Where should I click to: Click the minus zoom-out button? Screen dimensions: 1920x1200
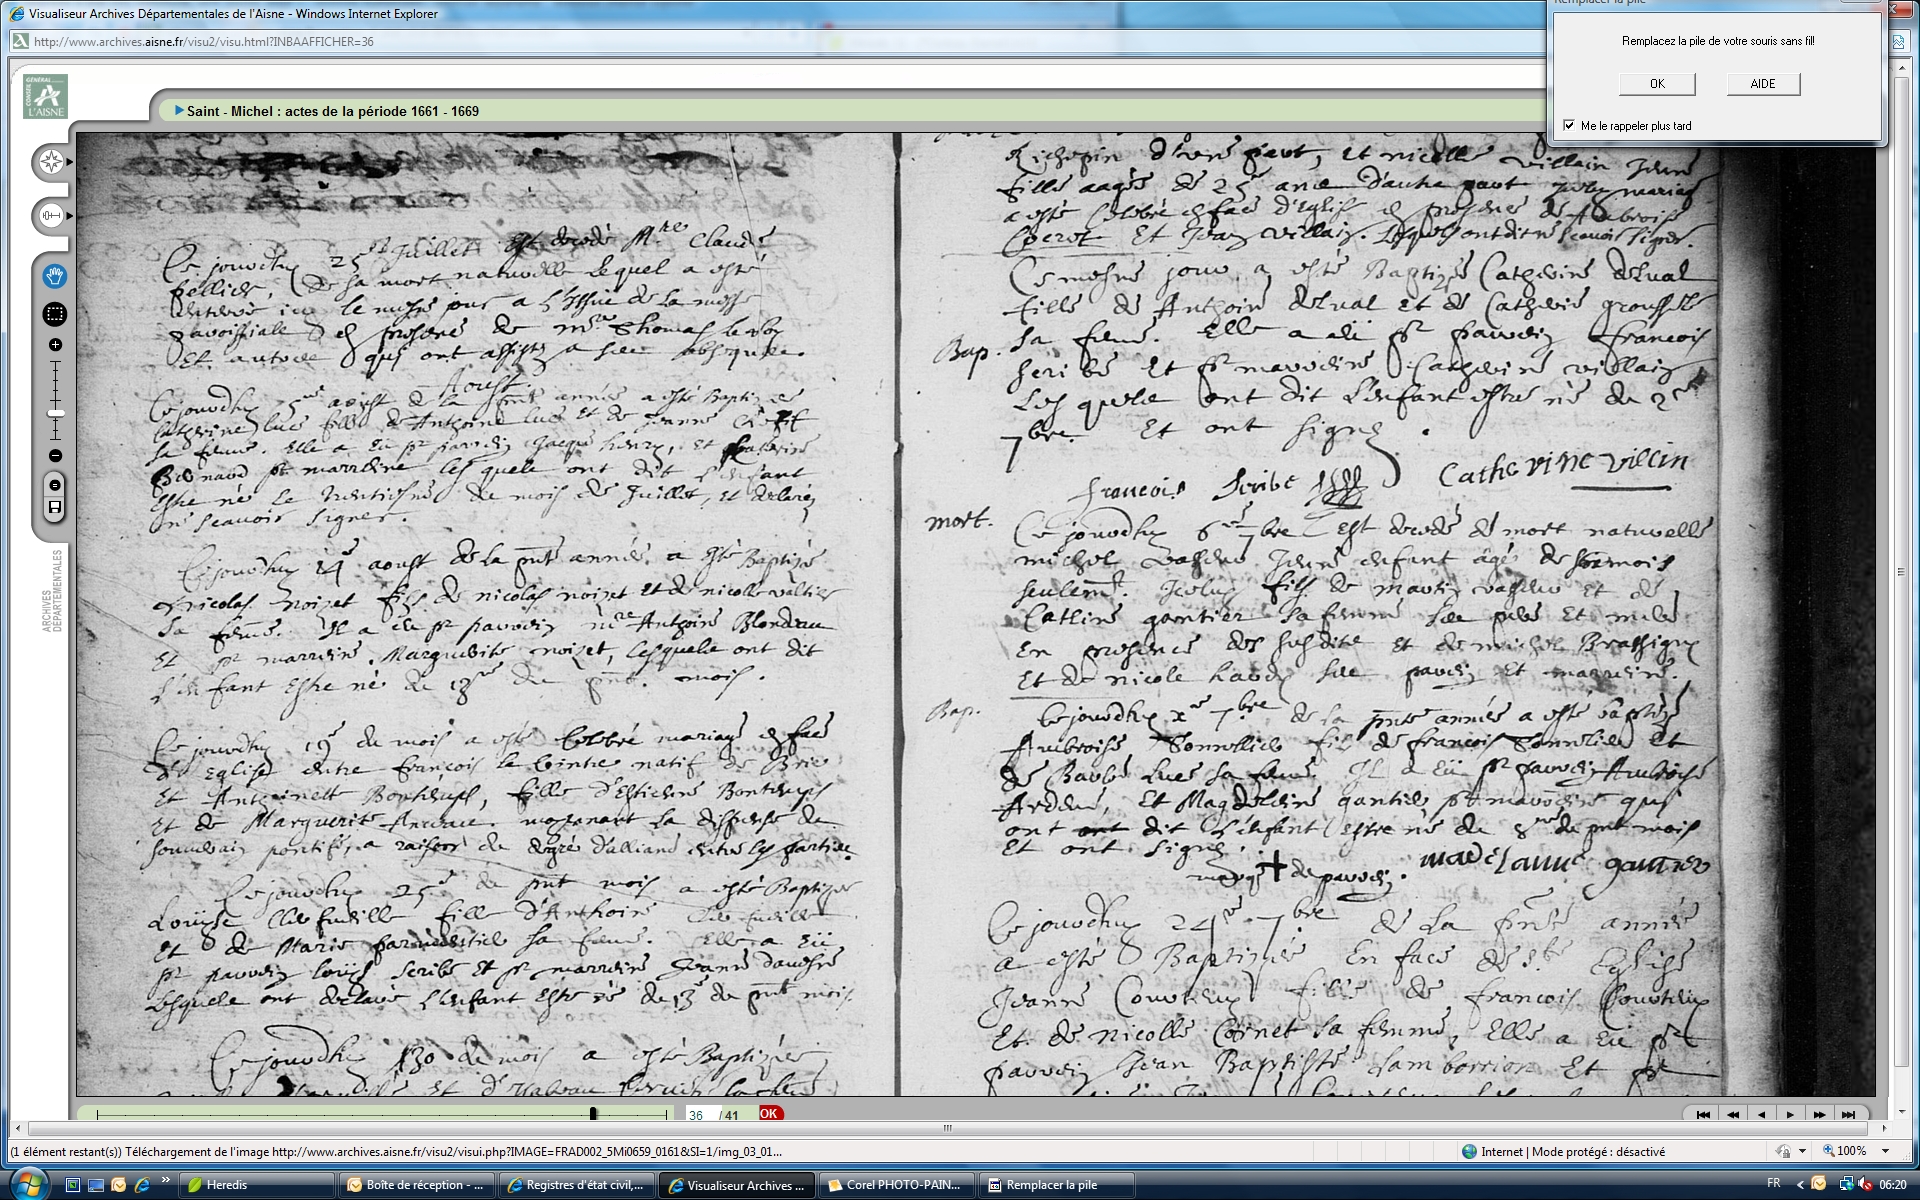(x=55, y=456)
